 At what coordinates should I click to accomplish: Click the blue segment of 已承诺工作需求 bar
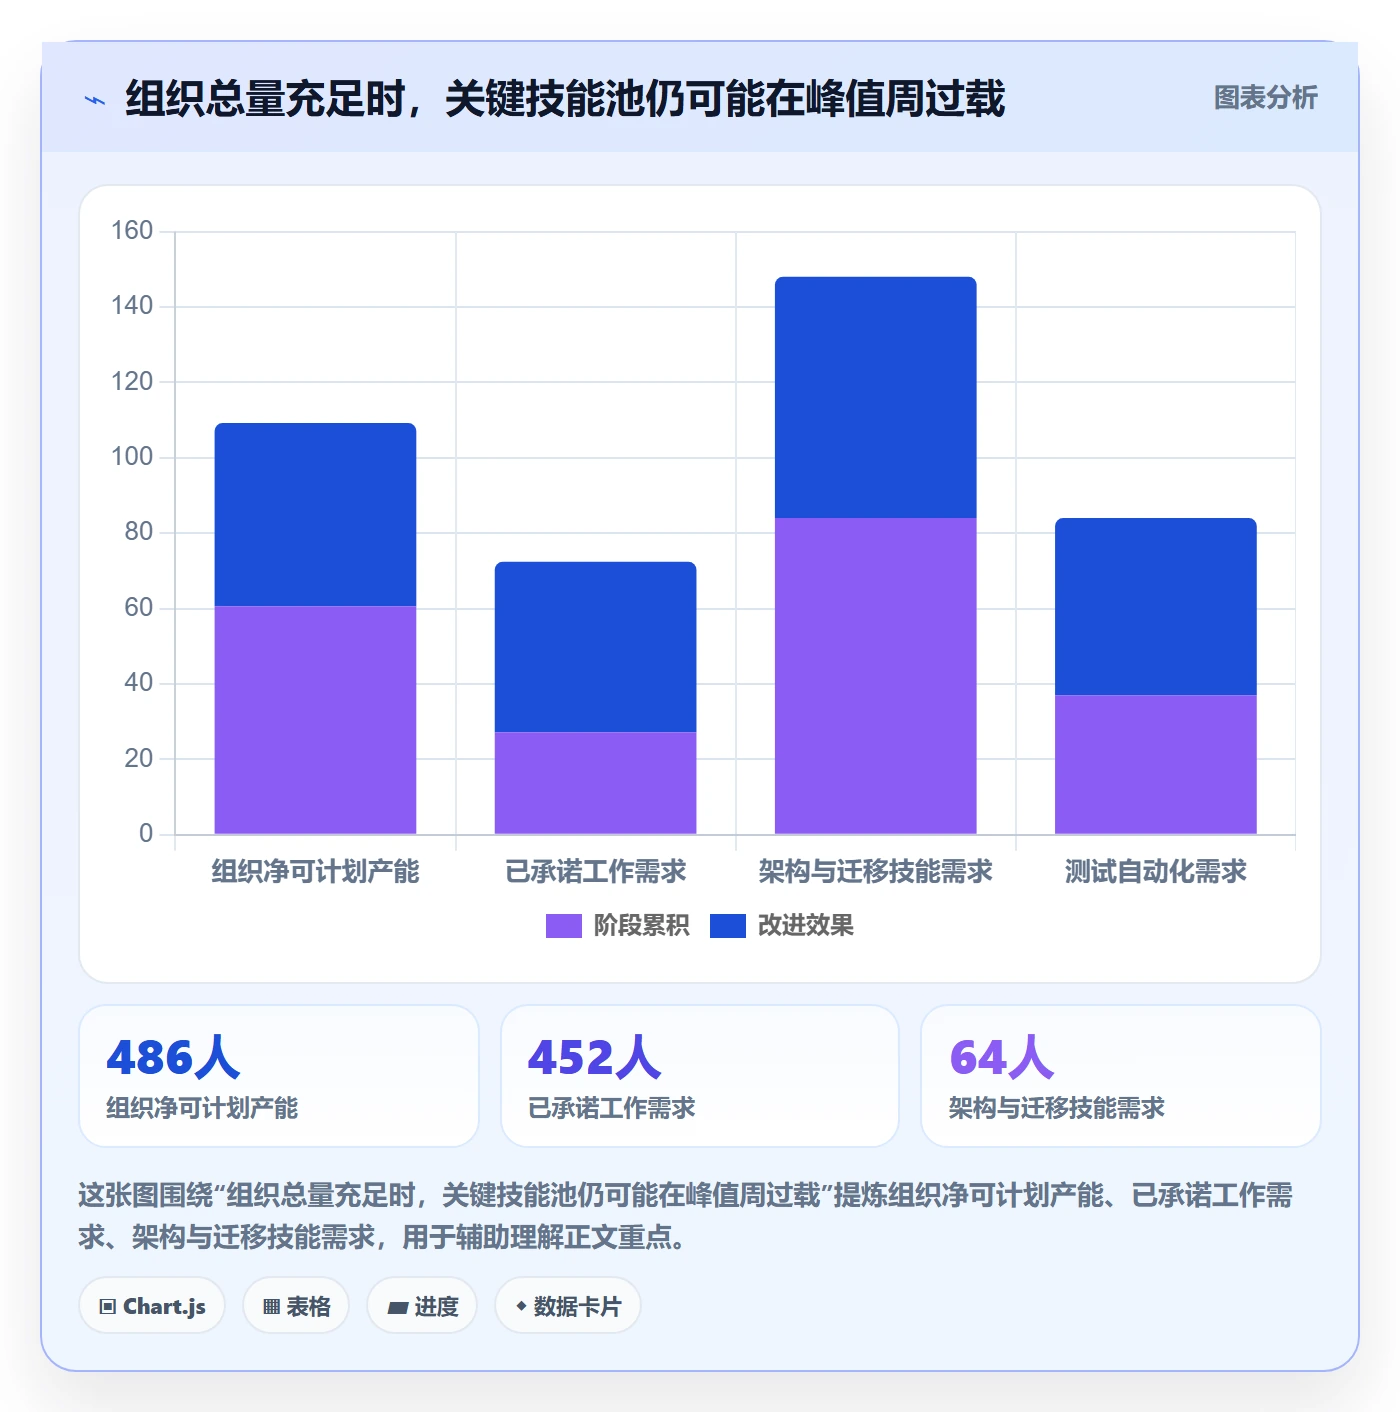pos(595,647)
